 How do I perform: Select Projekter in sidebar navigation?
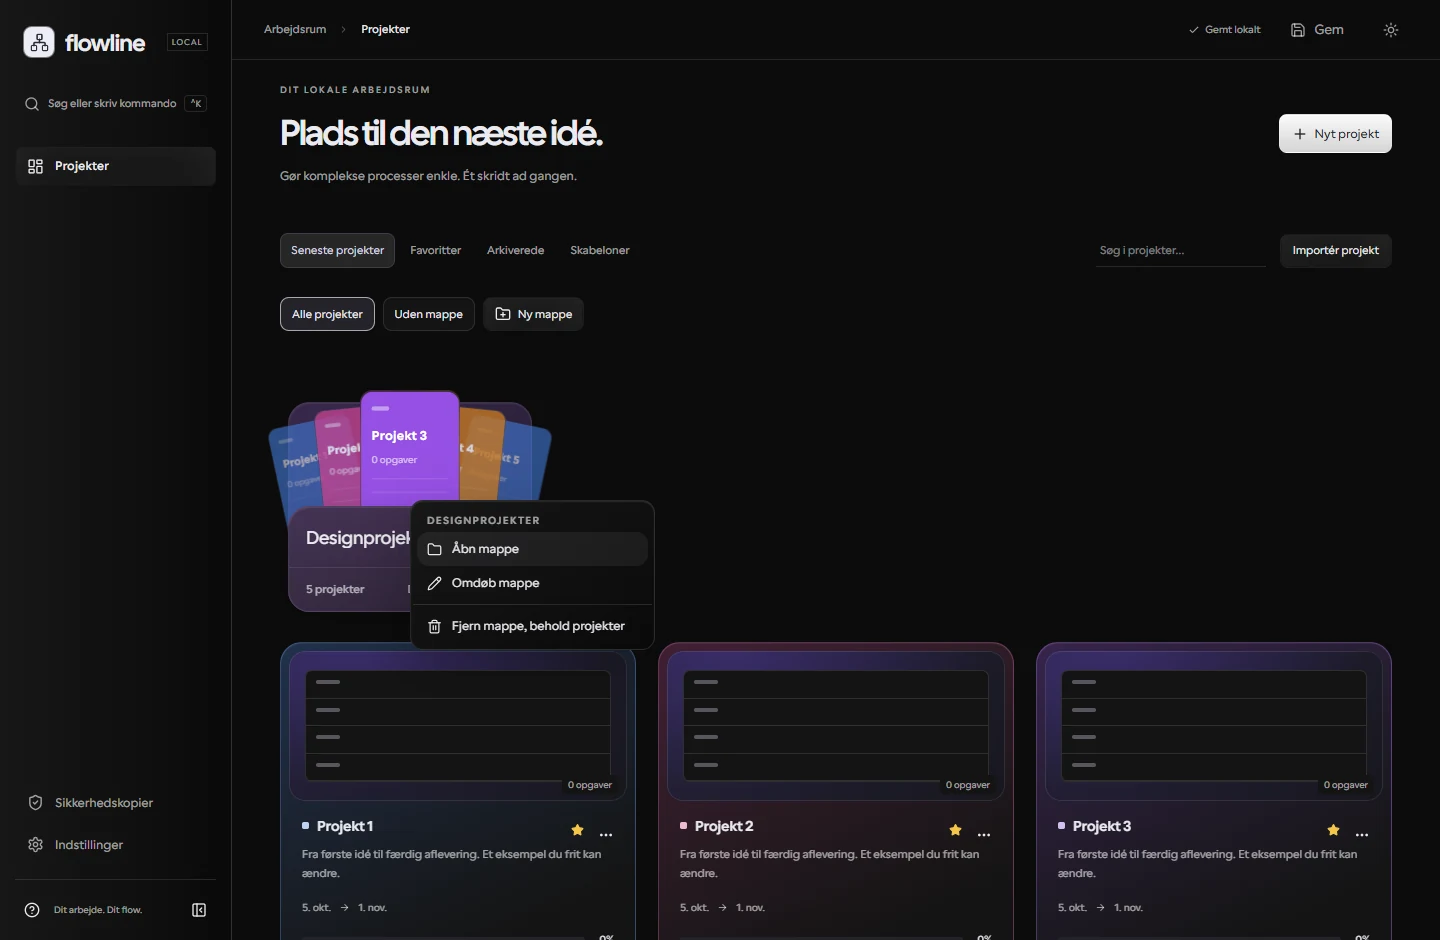pyautogui.click(x=116, y=166)
